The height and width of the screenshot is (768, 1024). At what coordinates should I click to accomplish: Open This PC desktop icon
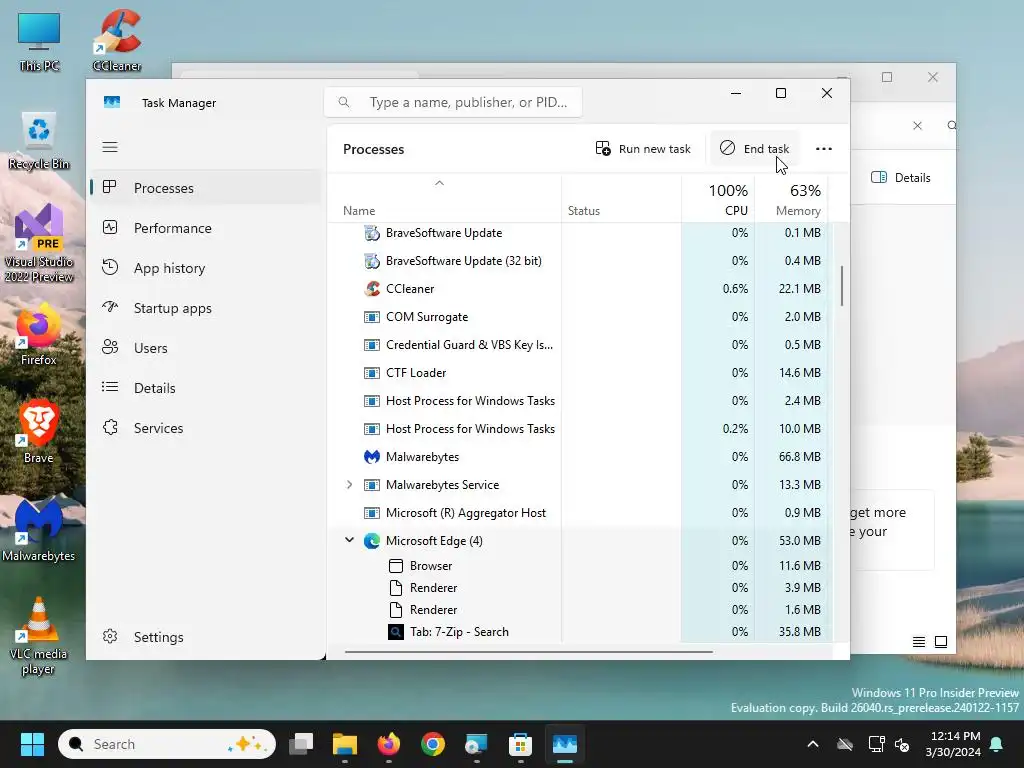39,42
